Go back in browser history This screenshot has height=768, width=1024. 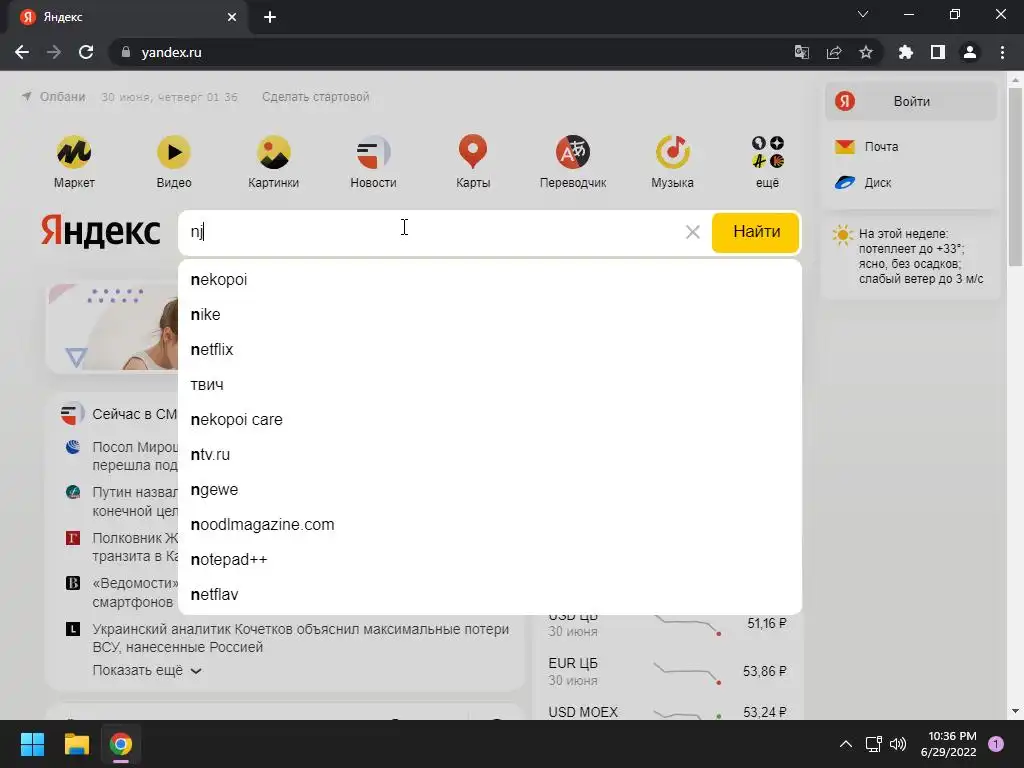(22, 52)
